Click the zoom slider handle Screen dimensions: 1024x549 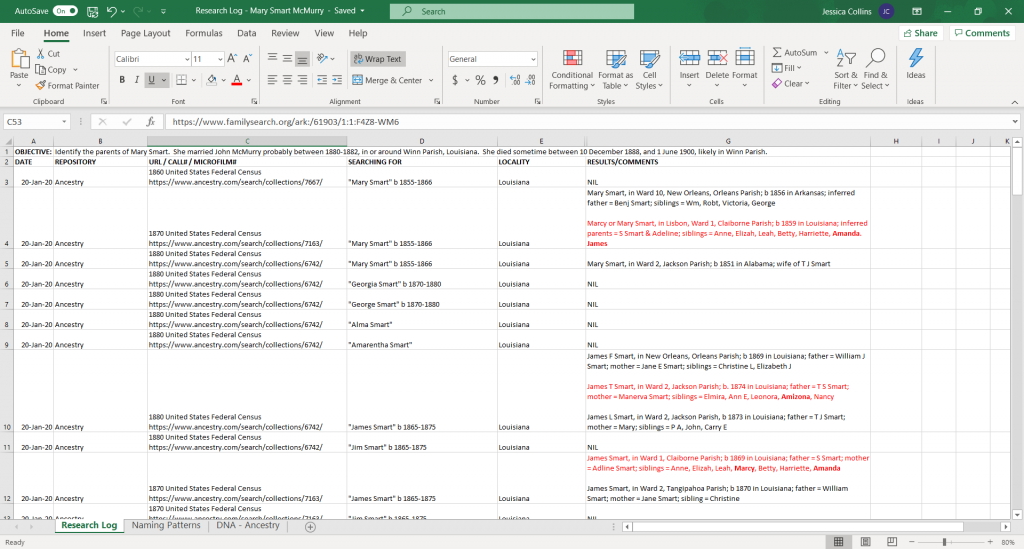click(944, 542)
